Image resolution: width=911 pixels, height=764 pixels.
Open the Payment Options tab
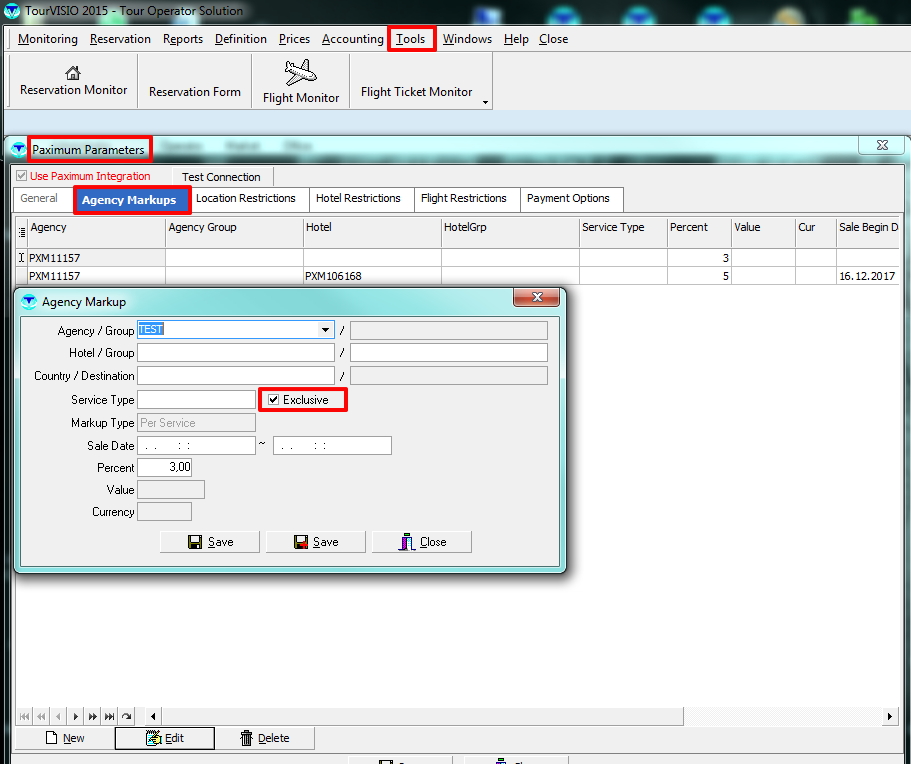568,198
